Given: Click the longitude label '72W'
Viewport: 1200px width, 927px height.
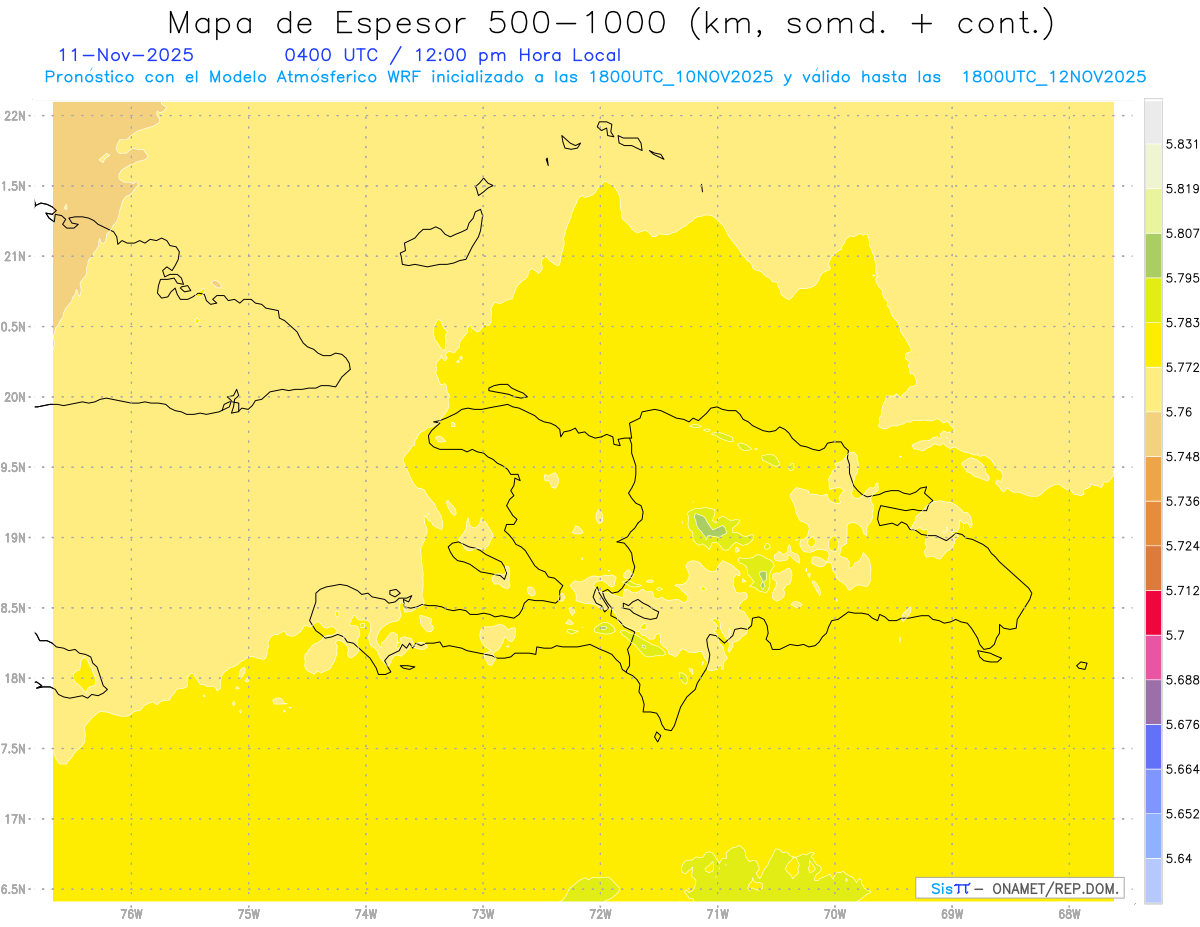Looking at the screenshot, I should point(600,914).
